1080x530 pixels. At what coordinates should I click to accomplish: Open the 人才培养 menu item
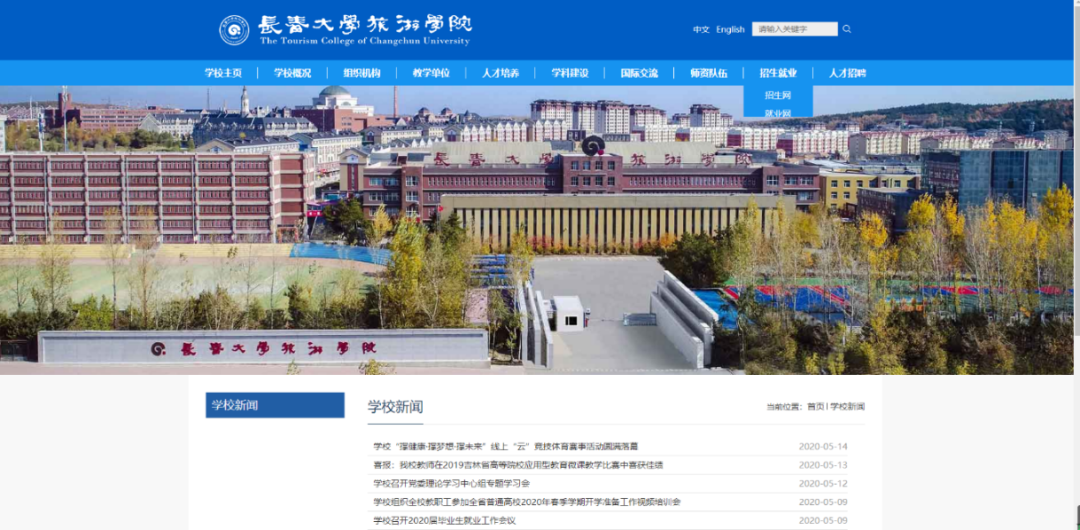tap(501, 73)
